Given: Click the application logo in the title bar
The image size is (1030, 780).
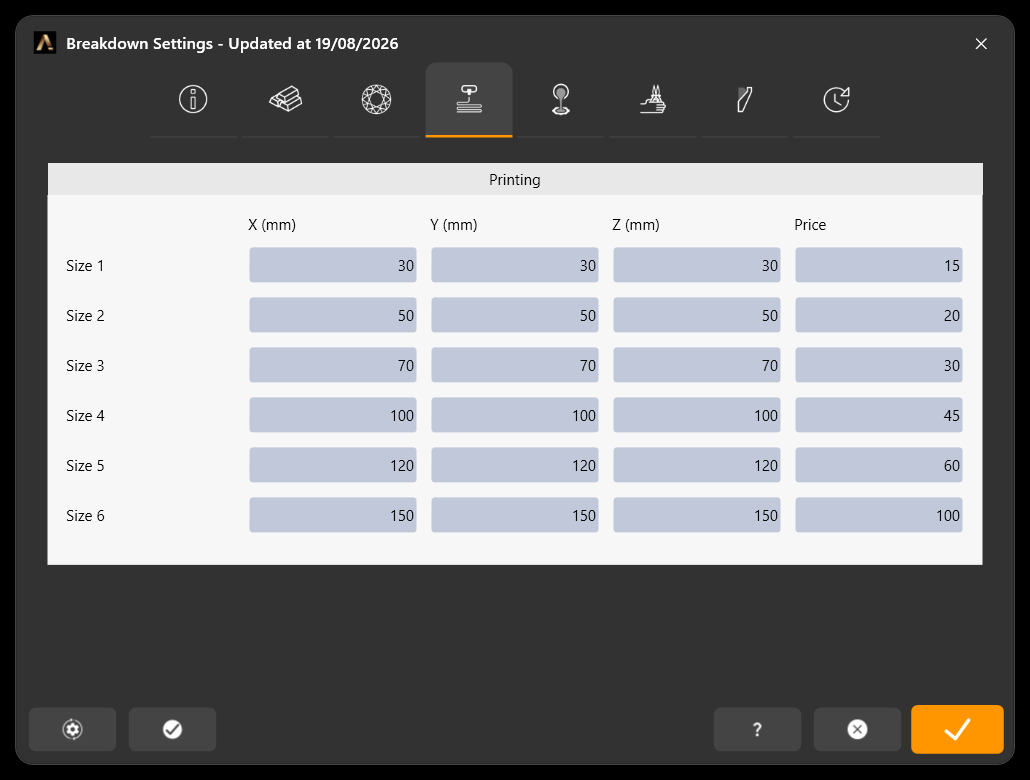Looking at the screenshot, I should pos(45,43).
